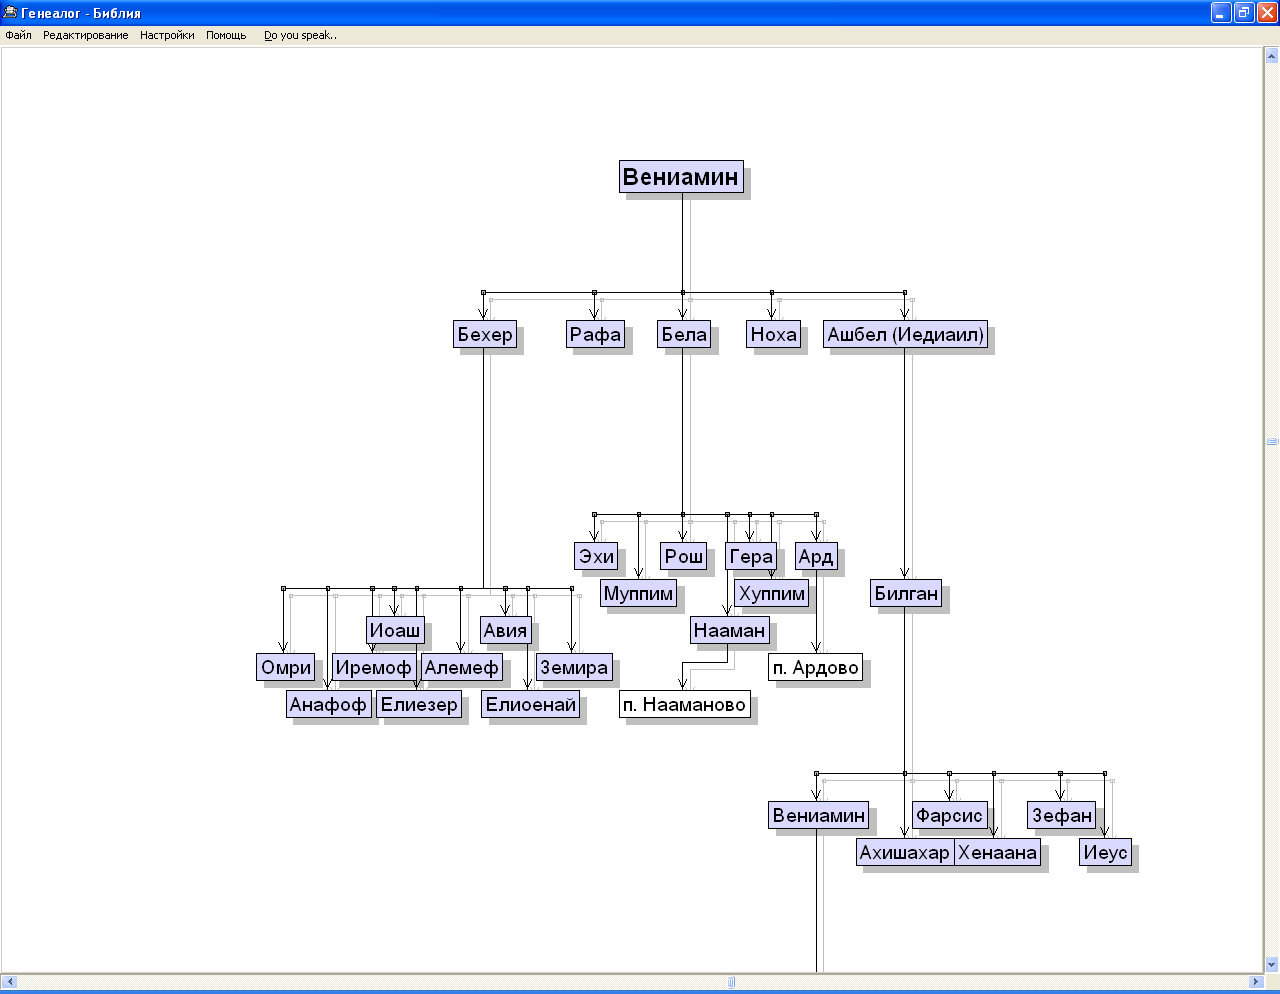
Task: Select the Билган node
Action: [906, 593]
